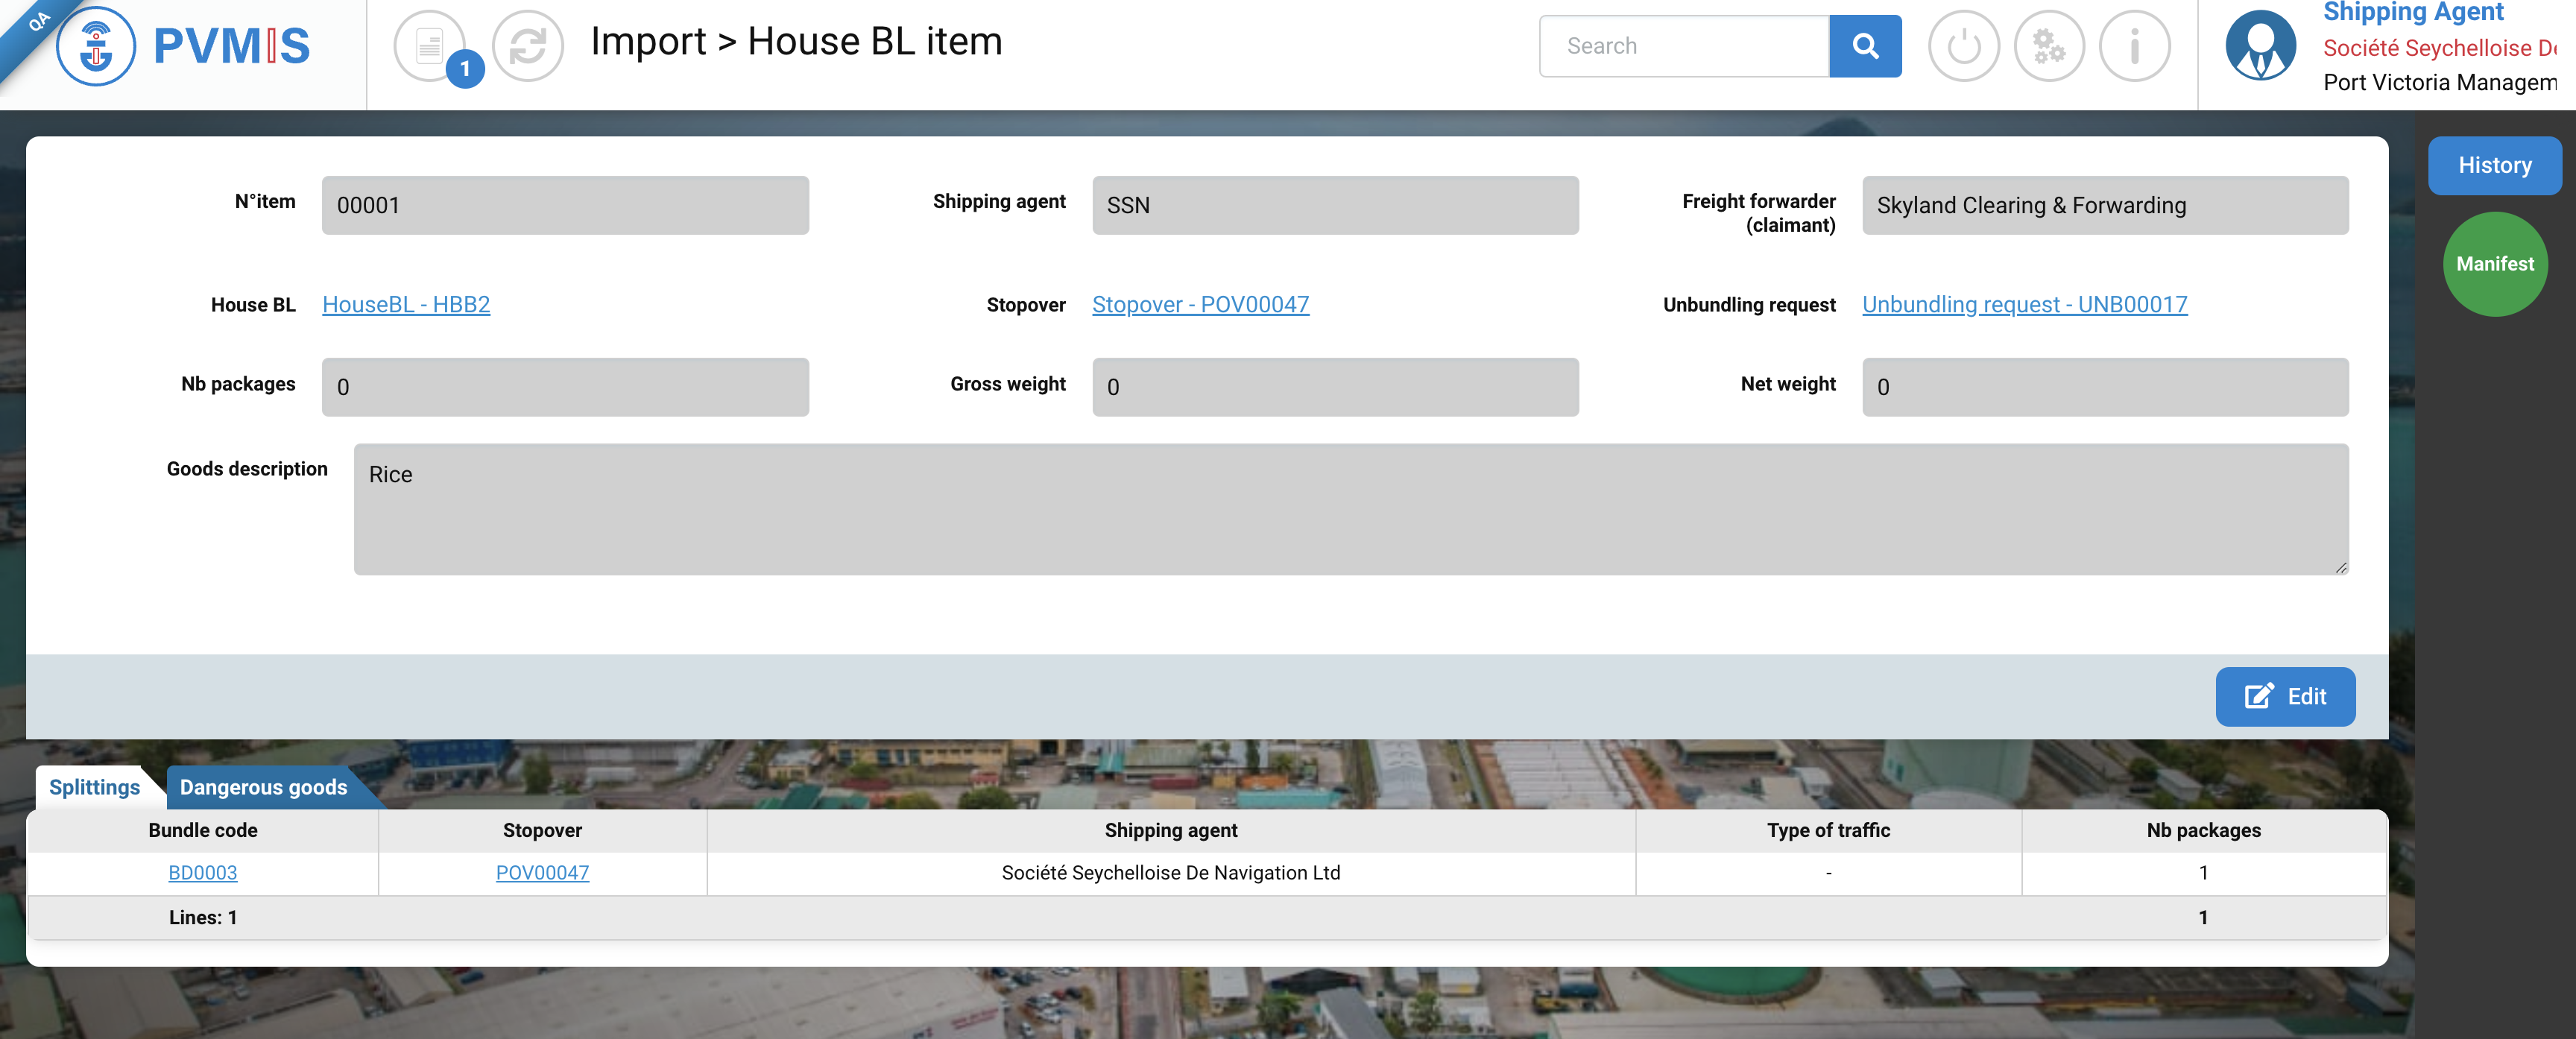Image resolution: width=2576 pixels, height=1039 pixels.
Task: Click the shipping agent user avatar
Action: click(2260, 46)
